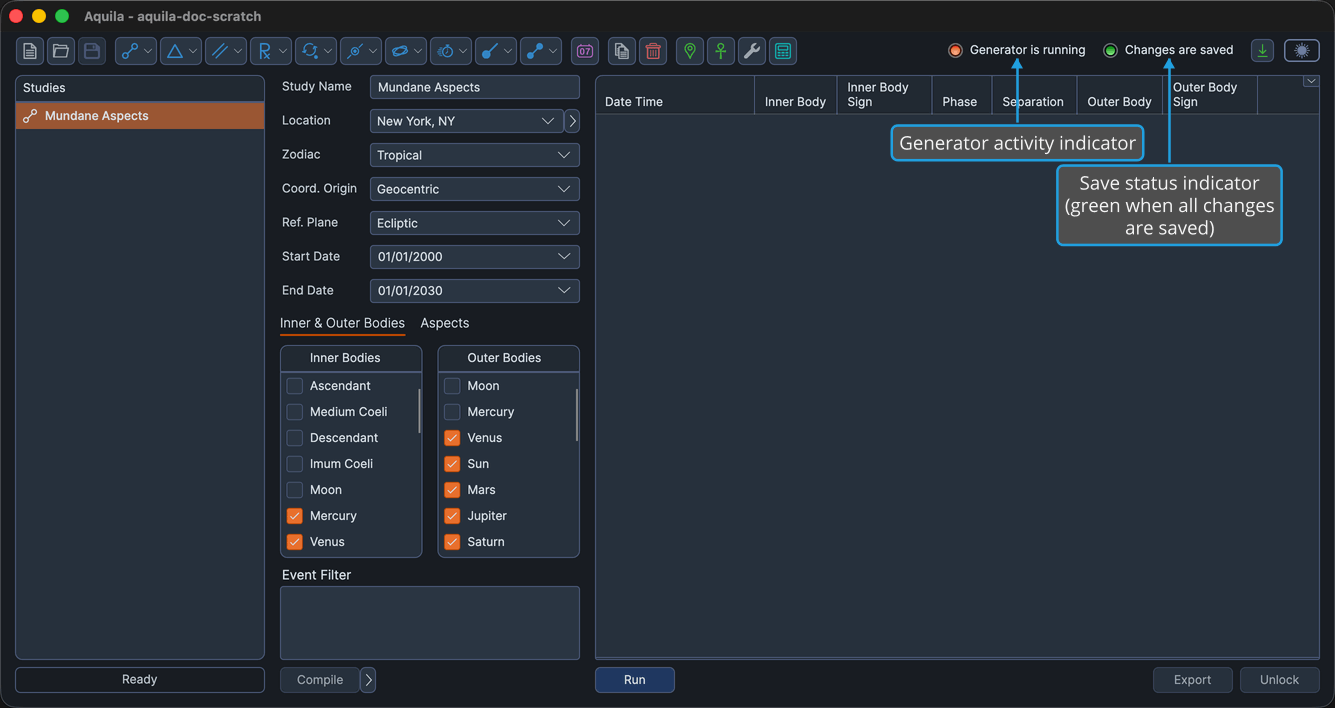Viewport: 1335px width, 708px height.
Task: Click the Compile button
Action: 320,680
